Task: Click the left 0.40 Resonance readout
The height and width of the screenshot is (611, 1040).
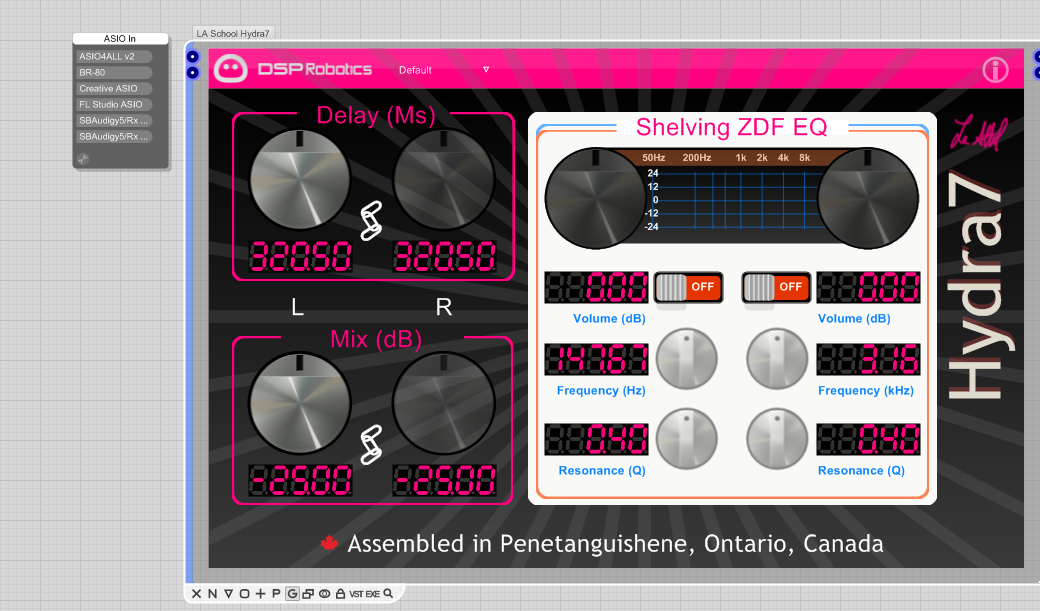Action: (x=596, y=439)
